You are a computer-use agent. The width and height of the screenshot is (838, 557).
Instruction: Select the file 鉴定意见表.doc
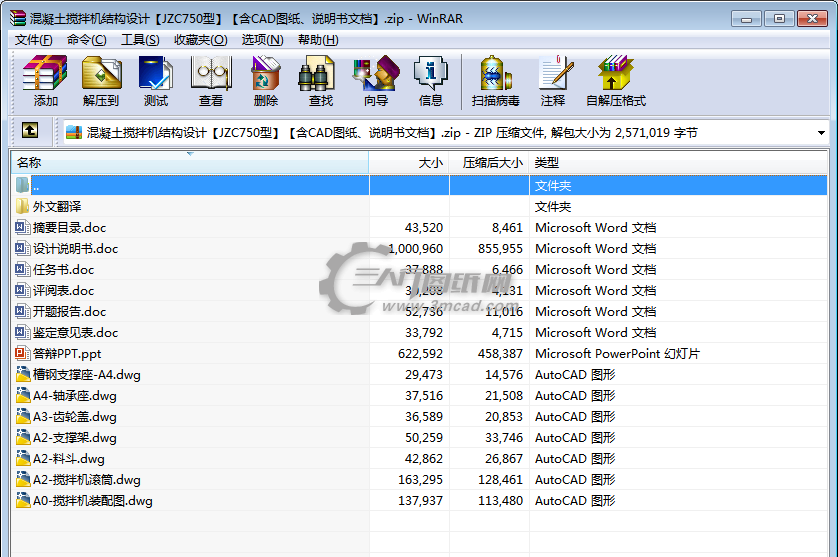(x=75, y=332)
